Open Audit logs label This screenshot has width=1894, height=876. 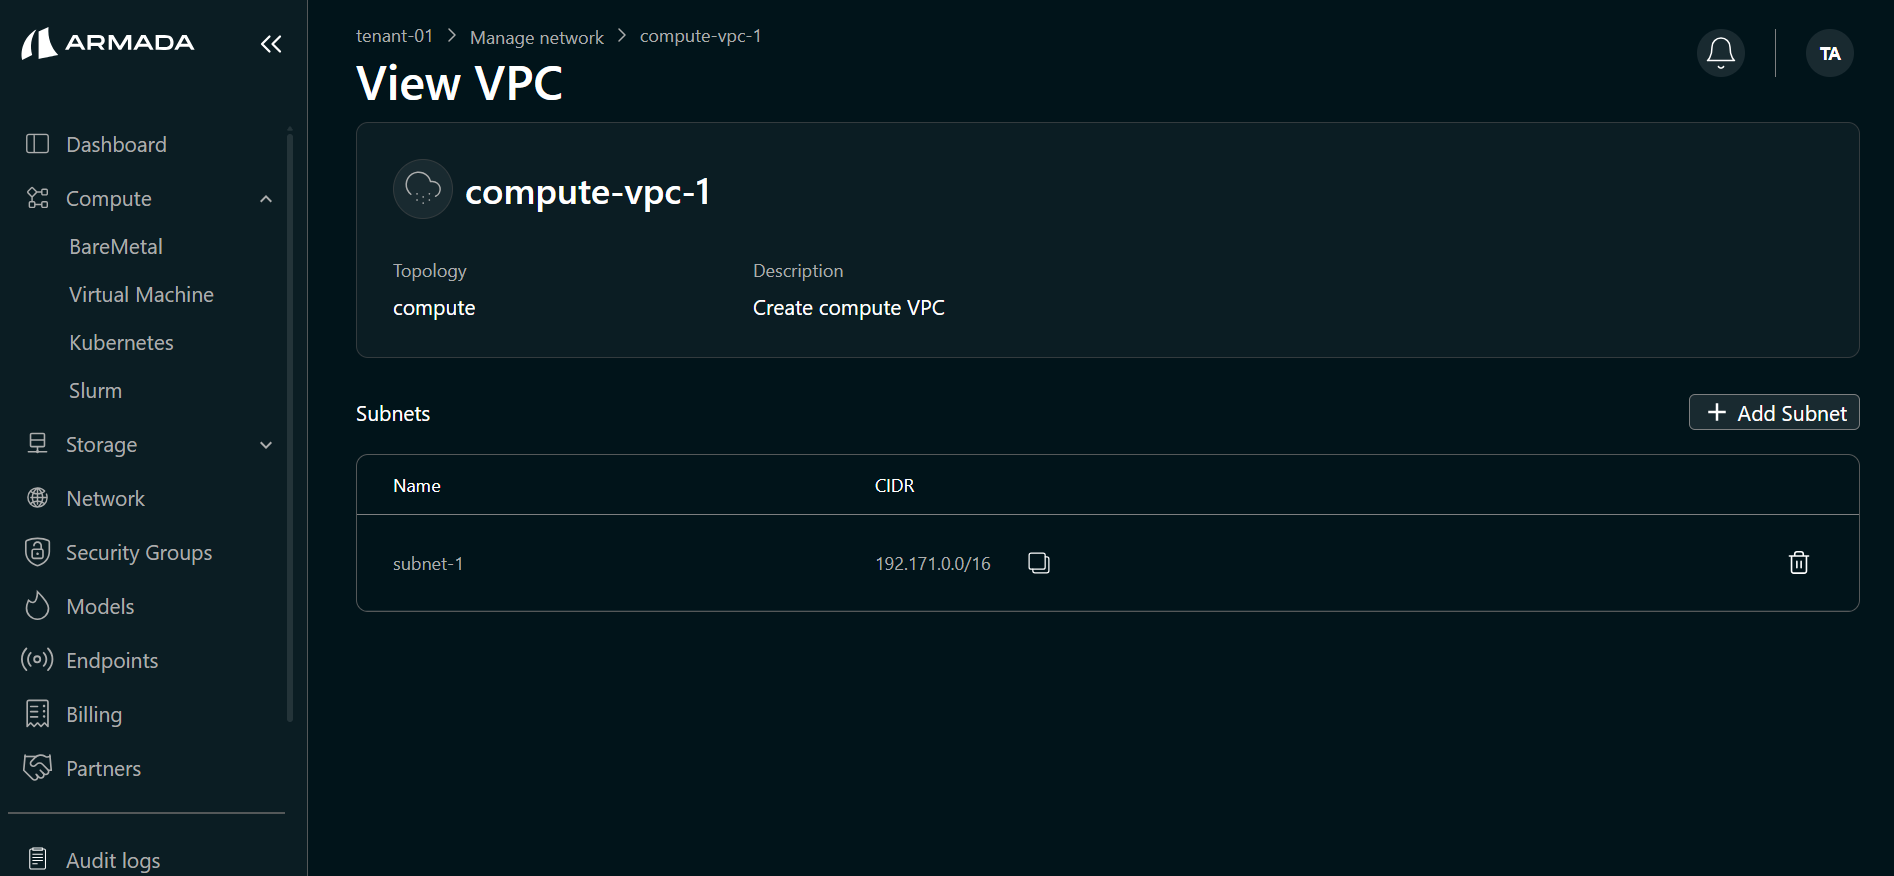coord(113,860)
